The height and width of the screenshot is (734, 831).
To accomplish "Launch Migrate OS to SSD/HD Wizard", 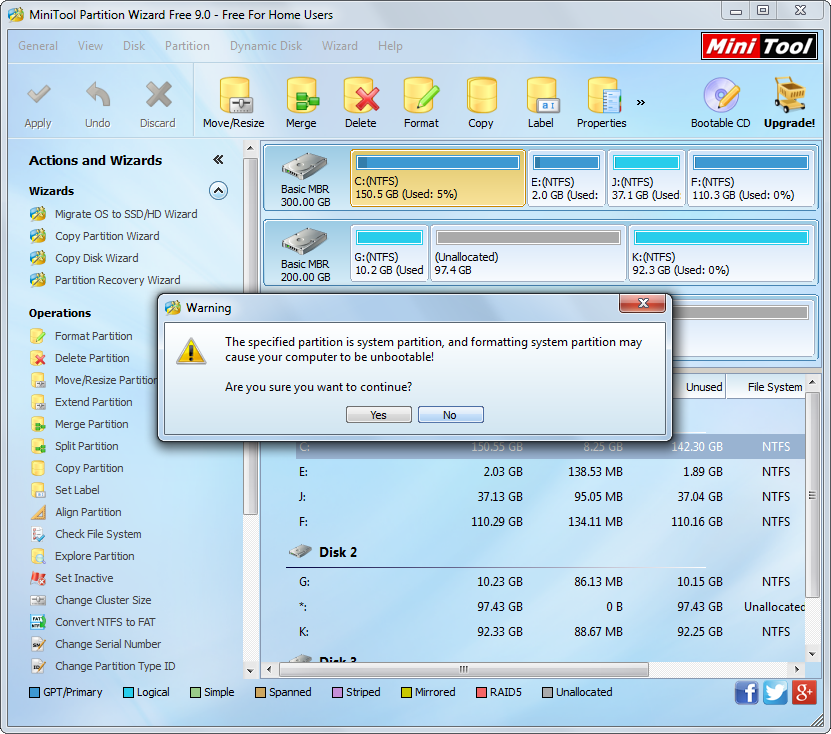I will pyautogui.click(x=126, y=214).
